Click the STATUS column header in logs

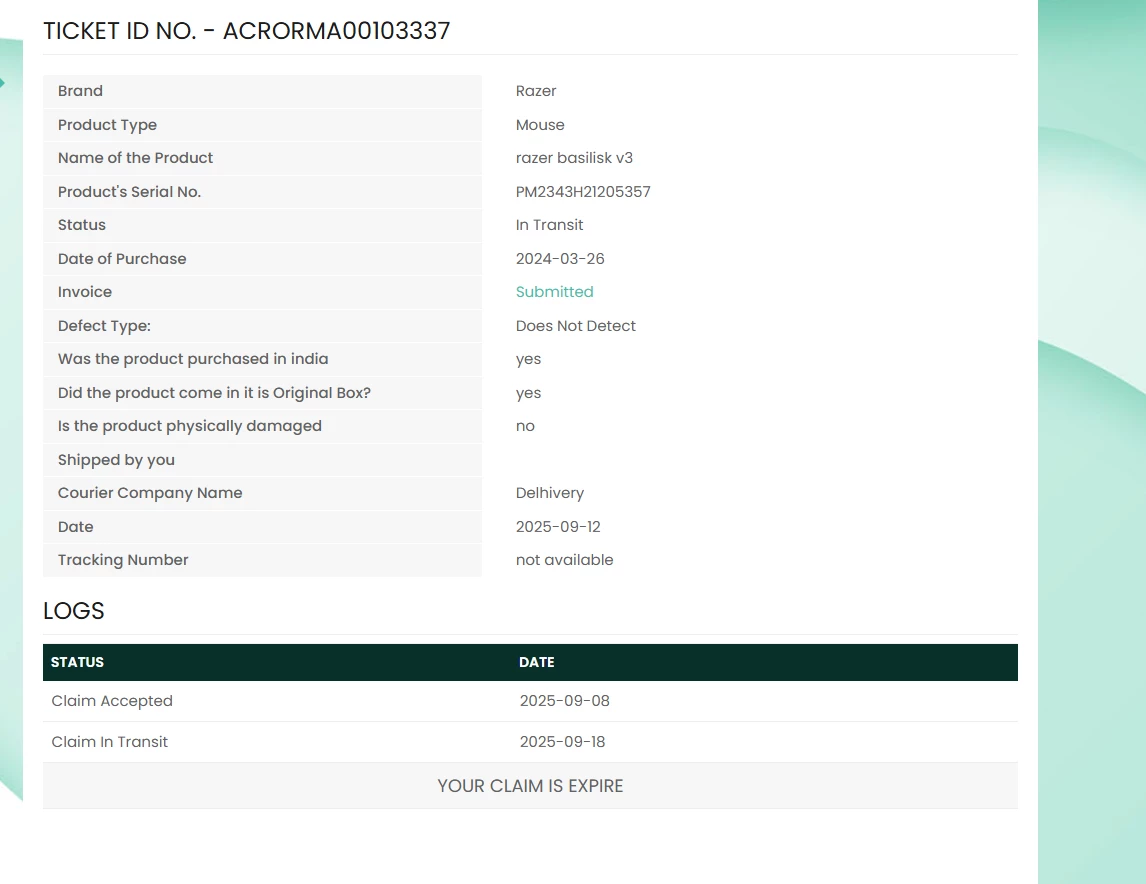[x=77, y=662]
